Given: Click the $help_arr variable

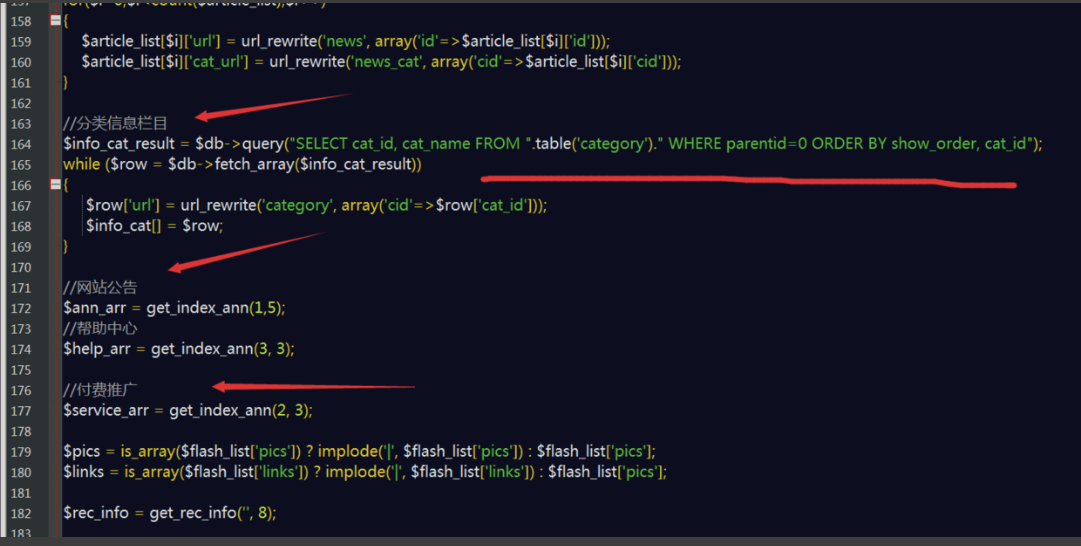Looking at the screenshot, I should click(x=97, y=349).
